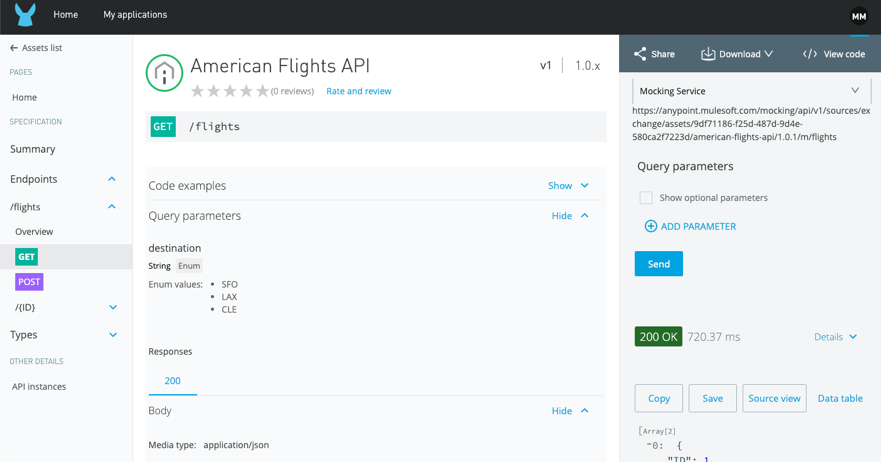Show the Code examples section
This screenshot has width=881, height=462.
(568, 185)
